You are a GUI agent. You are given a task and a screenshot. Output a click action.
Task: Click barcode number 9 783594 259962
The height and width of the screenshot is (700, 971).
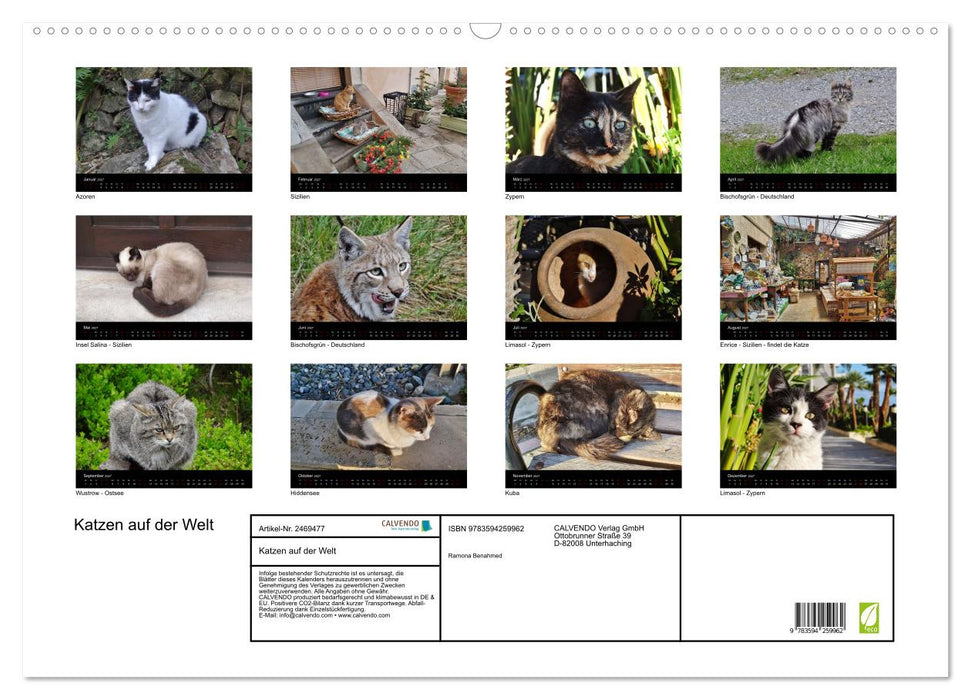817,631
